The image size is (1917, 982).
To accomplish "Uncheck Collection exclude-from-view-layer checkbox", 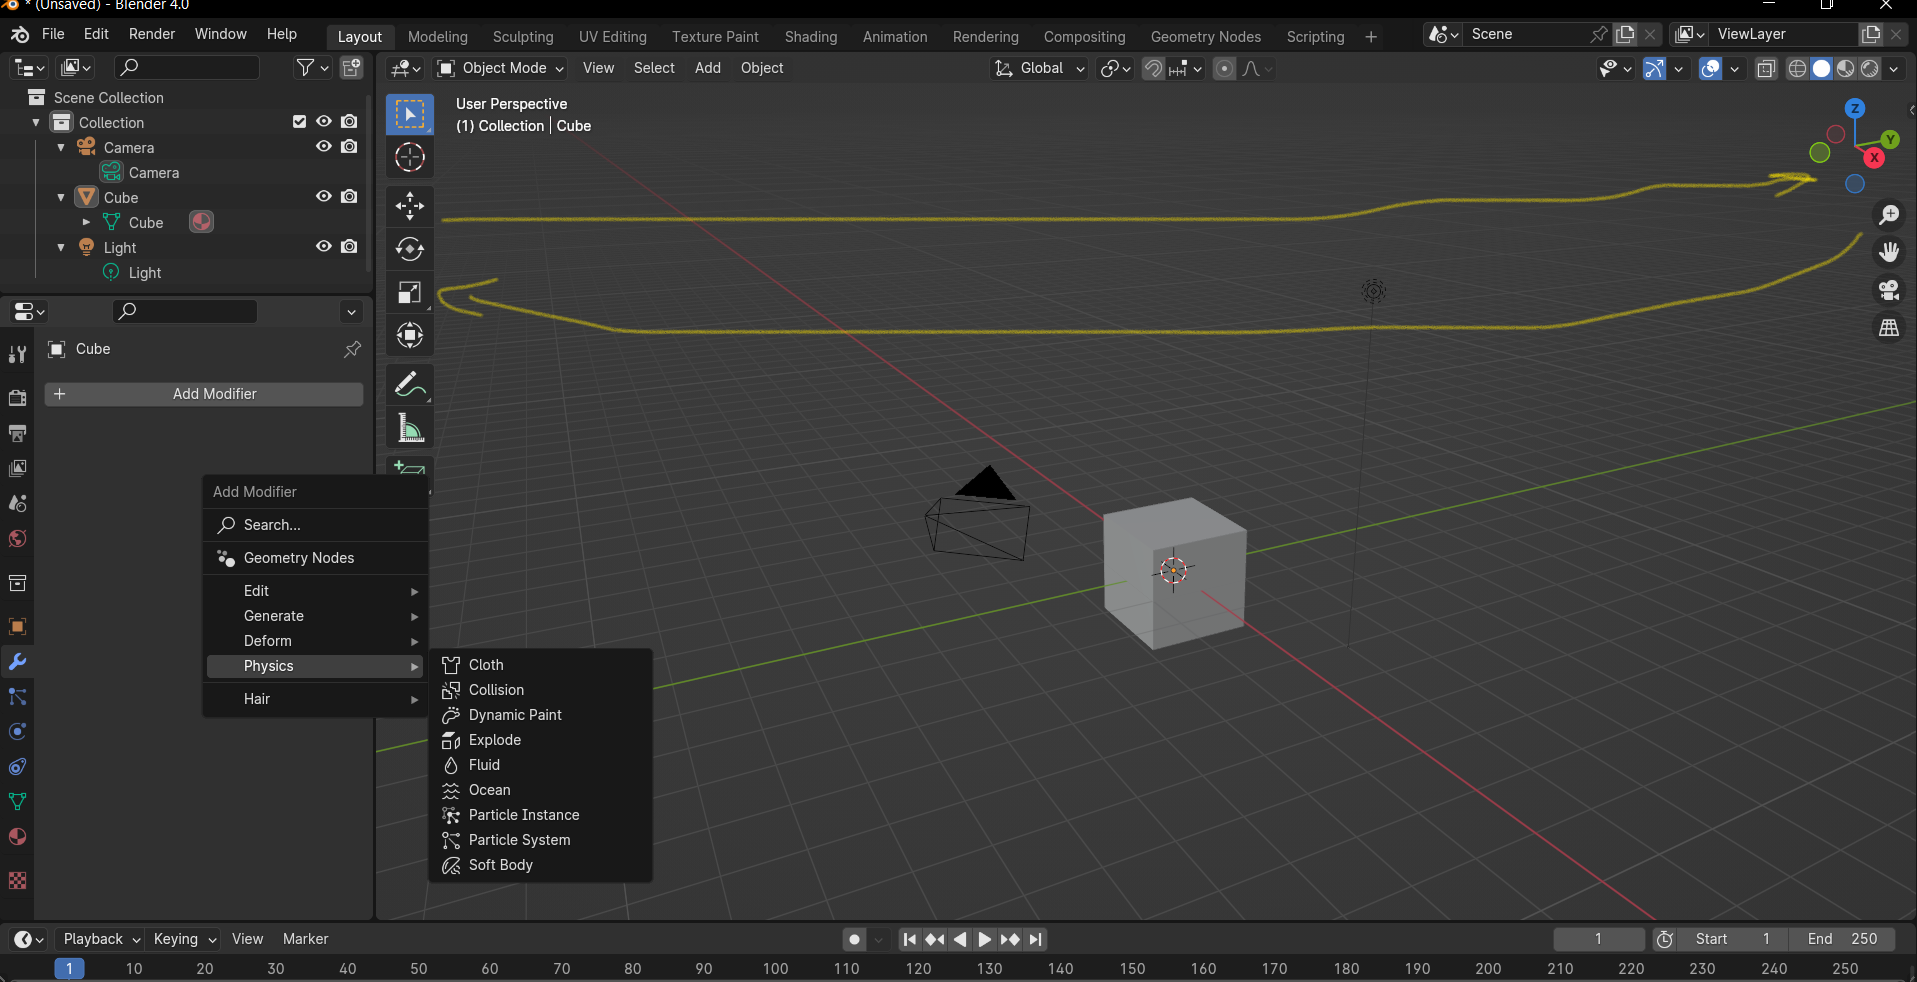I will 299,121.
